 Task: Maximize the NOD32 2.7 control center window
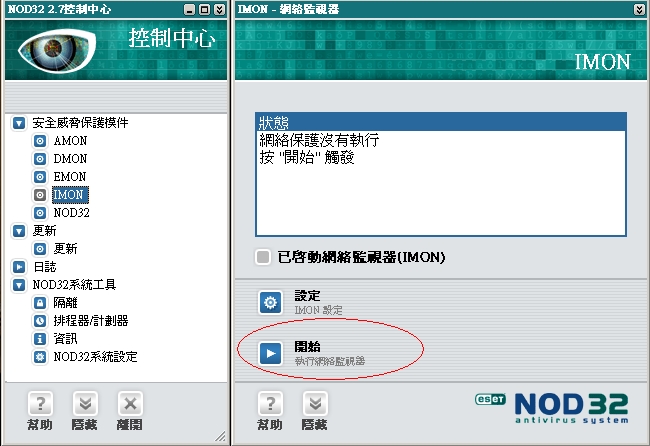click(x=204, y=9)
